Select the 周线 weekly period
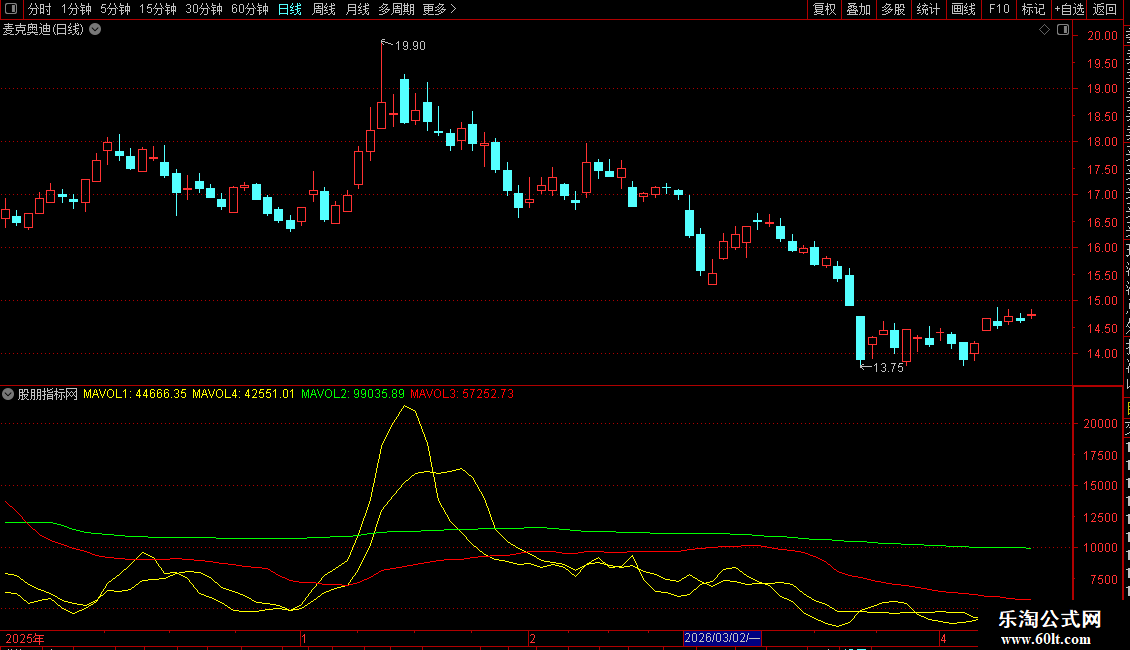This screenshot has width=1130, height=650. pyautogui.click(x=324, y=9)
